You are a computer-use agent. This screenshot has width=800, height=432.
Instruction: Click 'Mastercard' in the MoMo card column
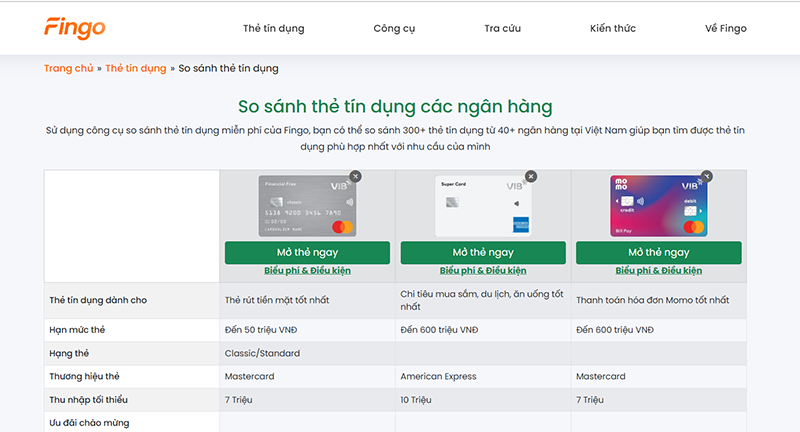[x=601, y=376]
